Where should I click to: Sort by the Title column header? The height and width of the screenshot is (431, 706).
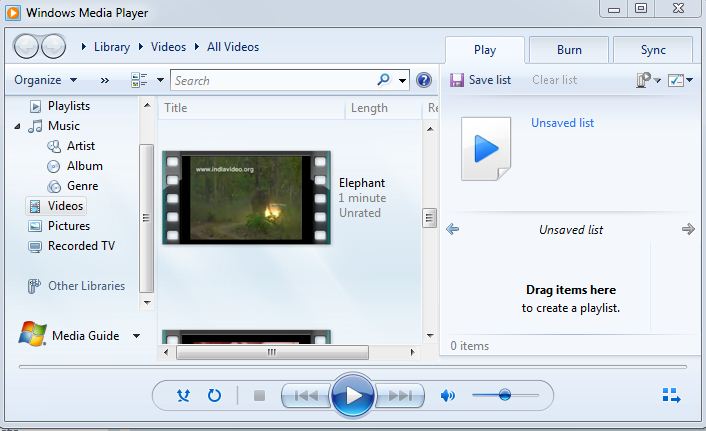click(x=251, y=108)
